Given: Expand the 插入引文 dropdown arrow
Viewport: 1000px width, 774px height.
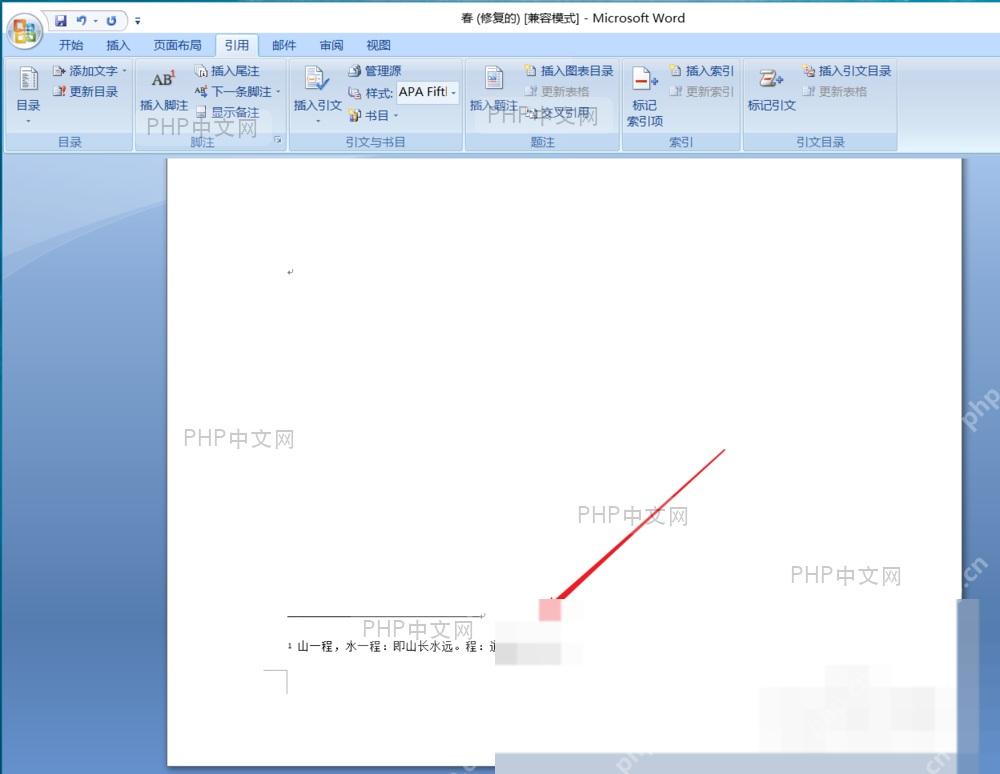Looking at the screenshot, I should [318, 121].
